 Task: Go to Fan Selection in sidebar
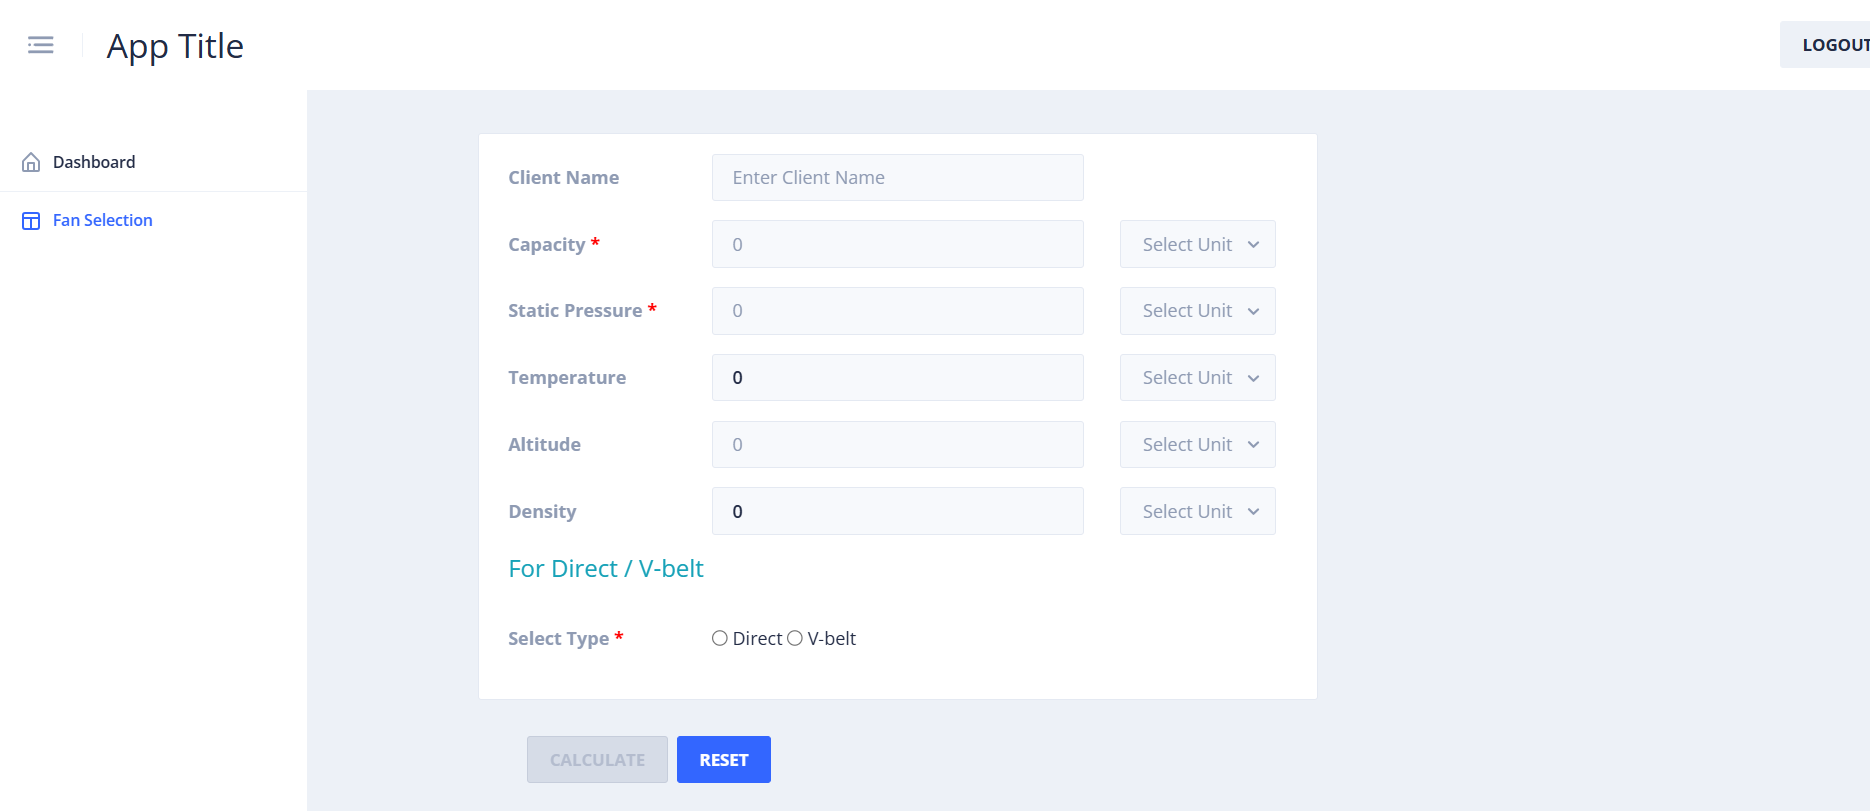102,220
